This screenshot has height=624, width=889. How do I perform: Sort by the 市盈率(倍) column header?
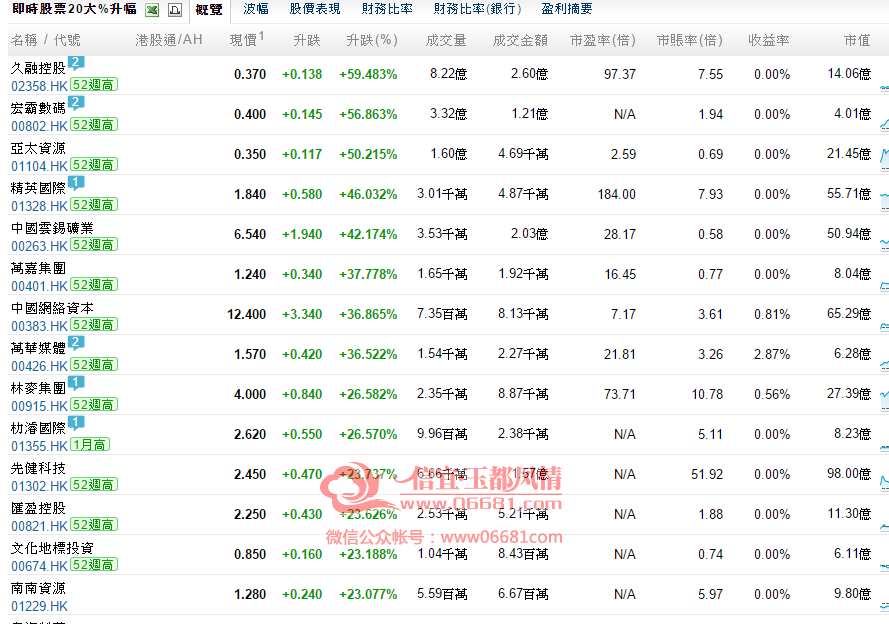click(603, 40)
